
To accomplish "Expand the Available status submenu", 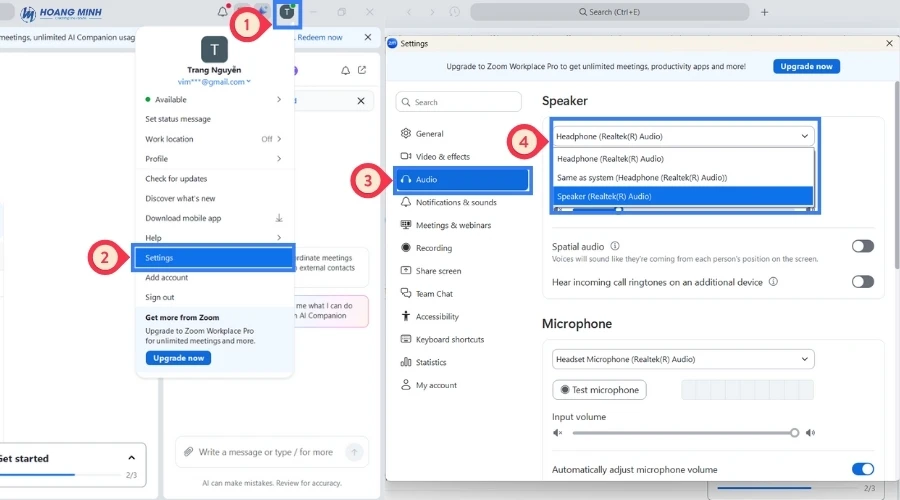I will click(279, 99).
